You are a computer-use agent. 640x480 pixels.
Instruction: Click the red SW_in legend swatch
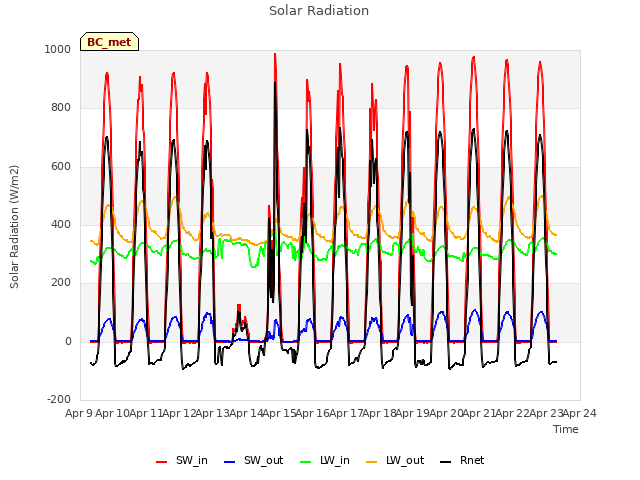(x=161, y=462)
